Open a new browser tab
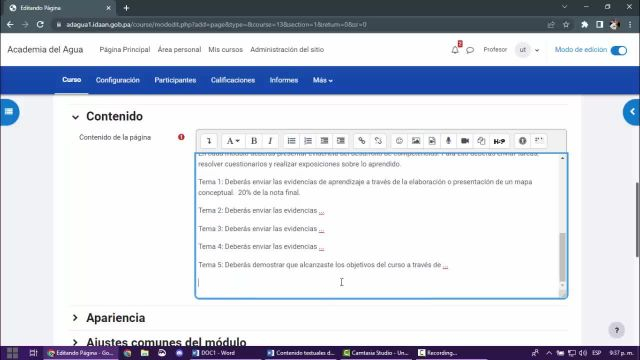The height and width of the screenshot is (360, 640). pos(127,8)
